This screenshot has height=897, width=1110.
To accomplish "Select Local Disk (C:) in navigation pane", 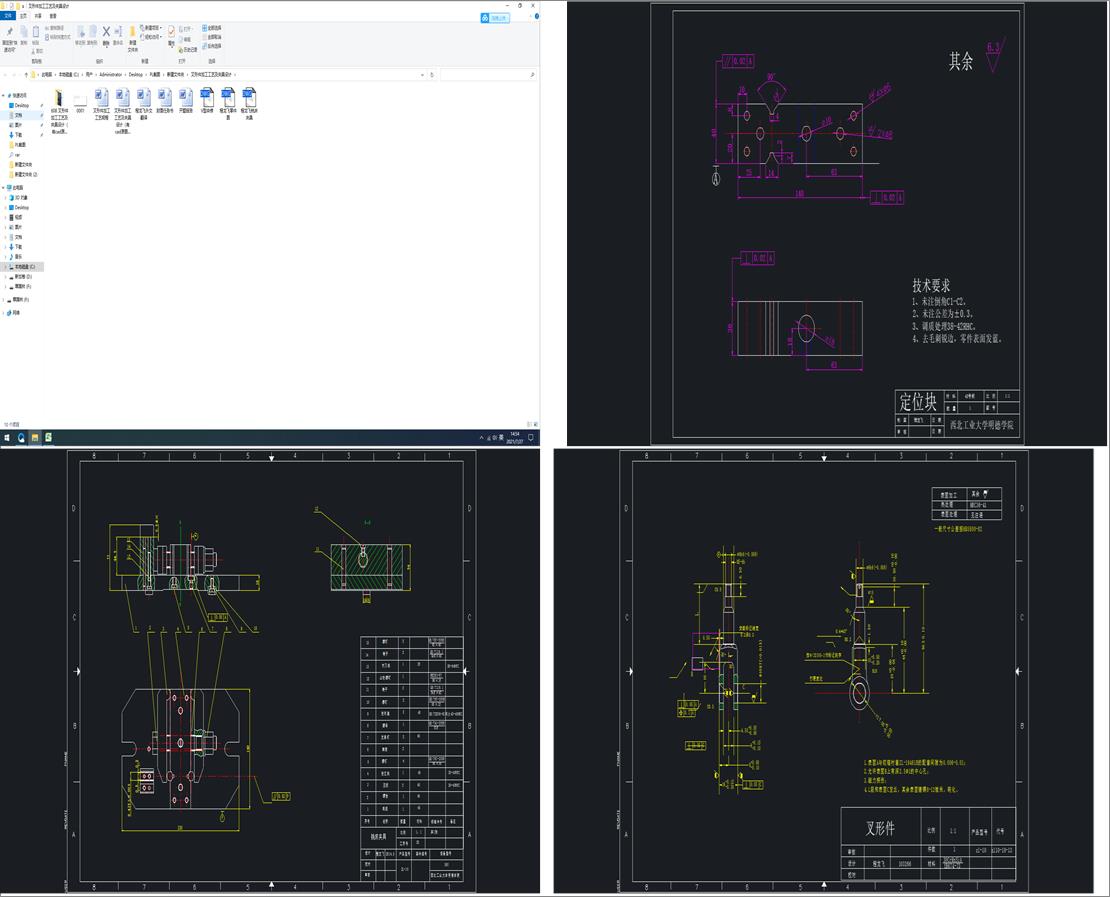I will pyautogui.click(x=24, y=267).
